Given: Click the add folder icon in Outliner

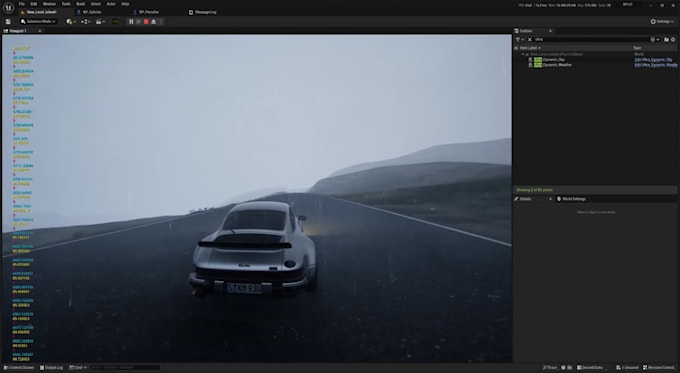Looking at the screenshot, I should [667, 39].
